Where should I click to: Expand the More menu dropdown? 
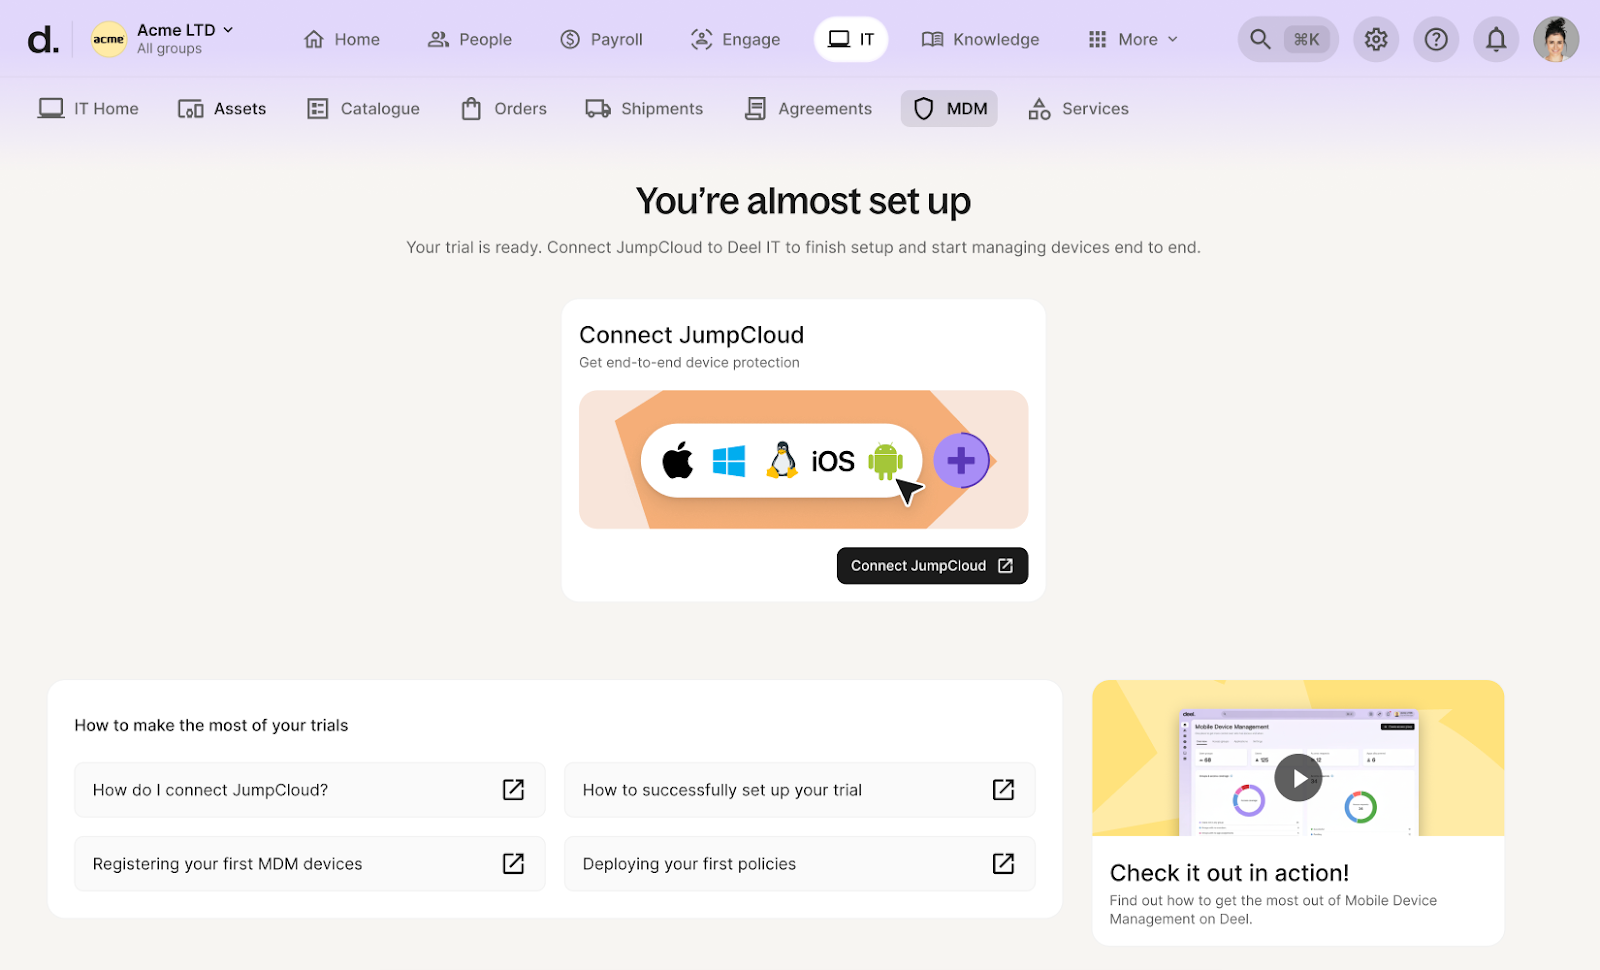click(1133, 40)
